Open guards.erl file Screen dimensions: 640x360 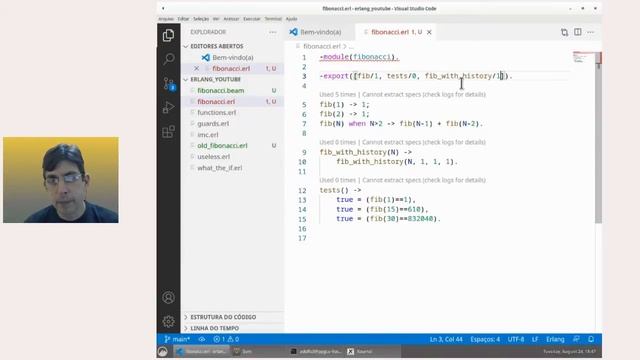click(213, 124)
